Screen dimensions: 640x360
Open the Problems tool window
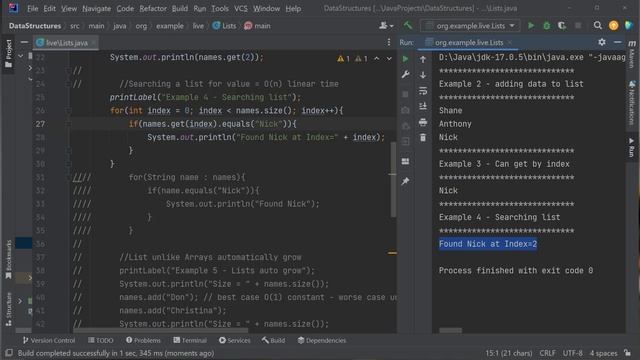click(143, 340)
